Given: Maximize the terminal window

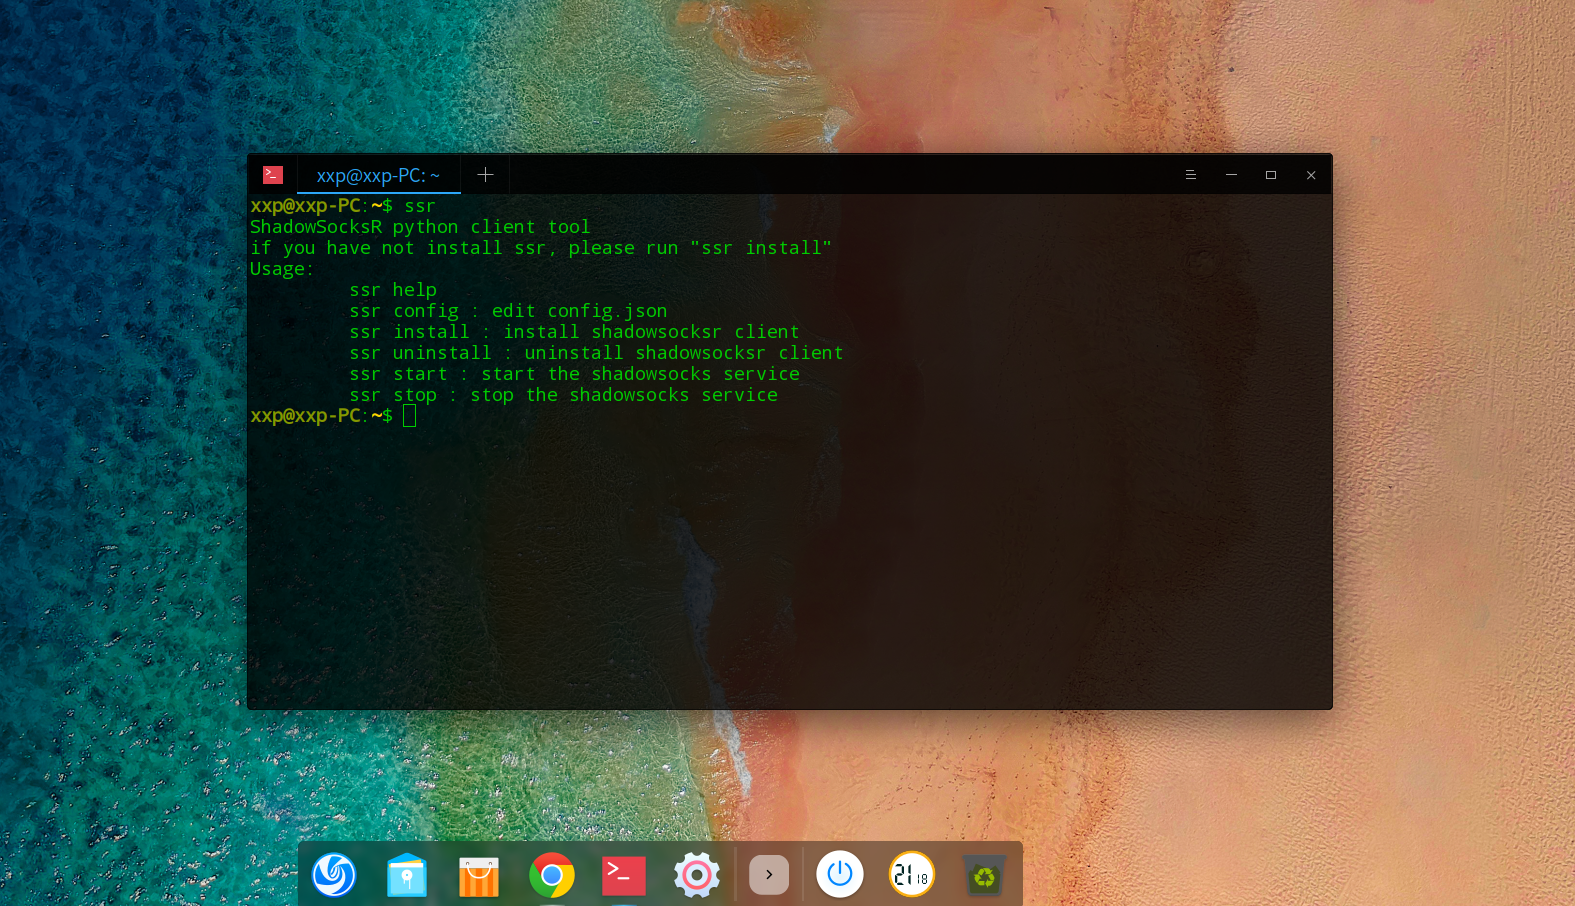Looking at the screenshot, I should (x=1271, y=175).
